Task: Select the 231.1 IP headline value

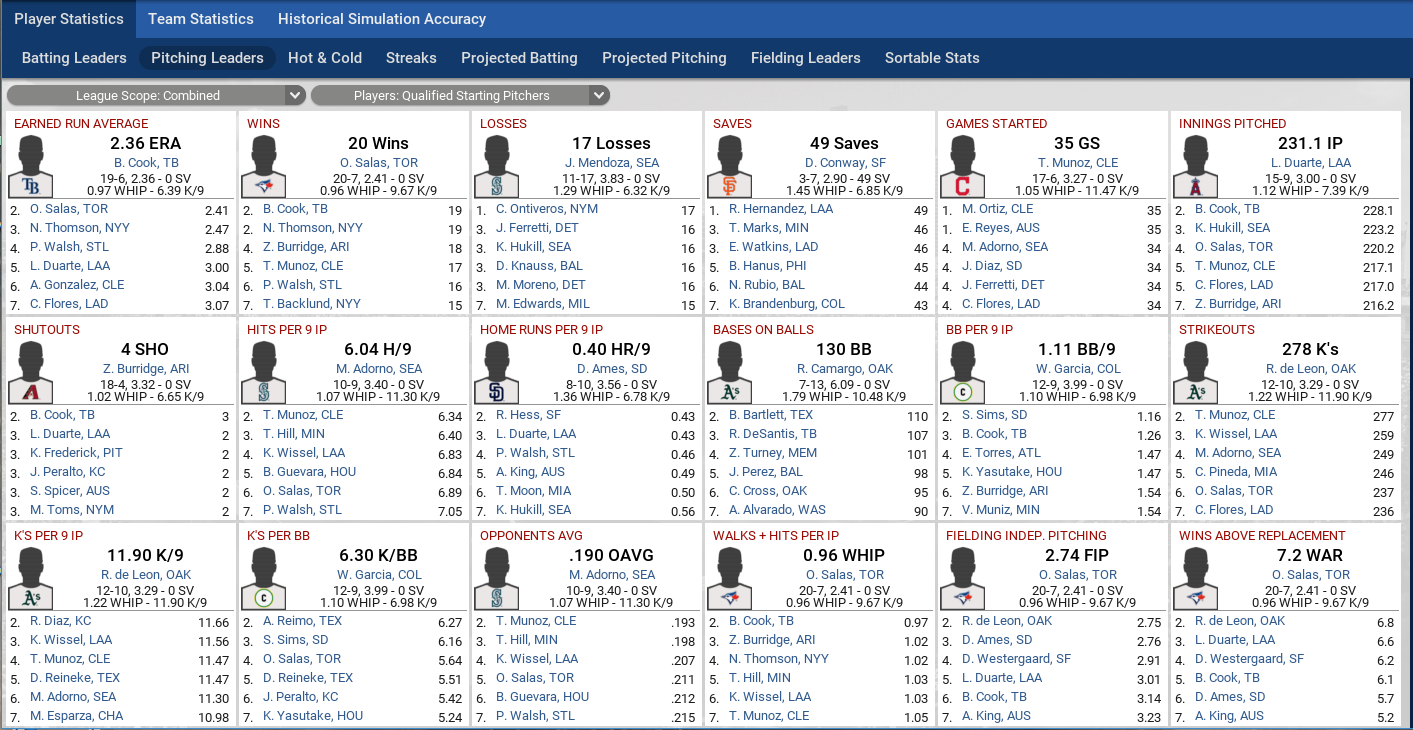Action: click(x=1311, y=144)
